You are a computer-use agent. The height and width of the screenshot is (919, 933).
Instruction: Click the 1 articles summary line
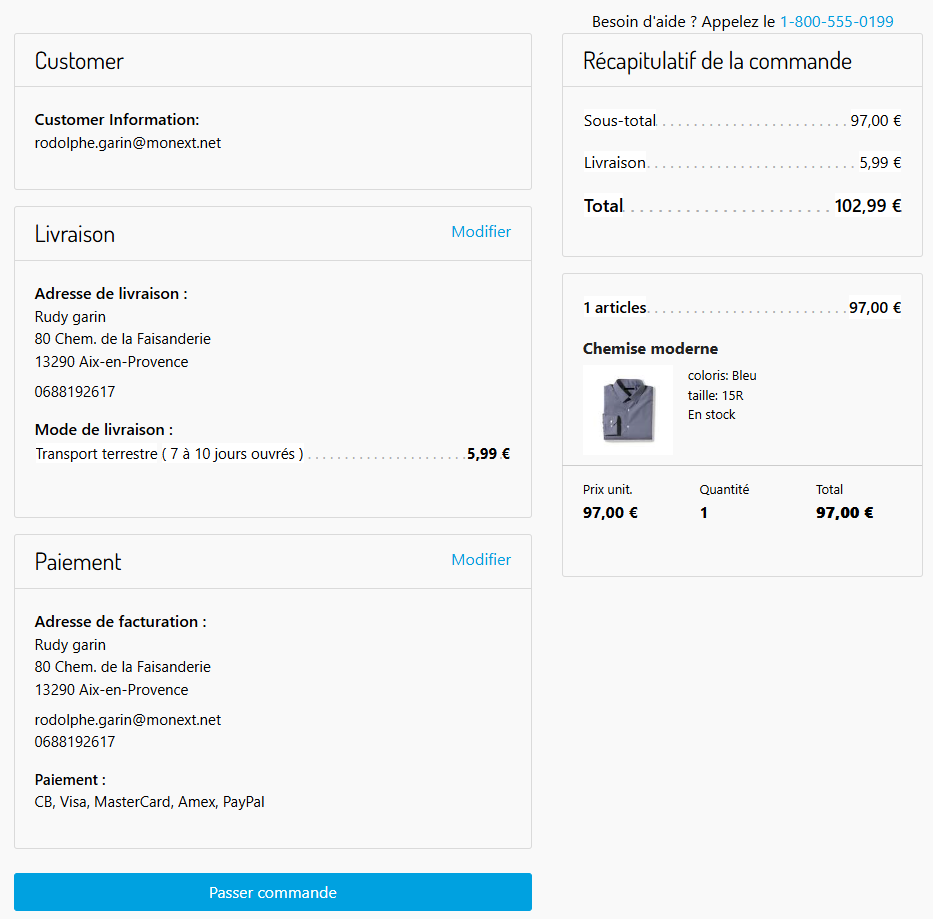click(742, 308)
